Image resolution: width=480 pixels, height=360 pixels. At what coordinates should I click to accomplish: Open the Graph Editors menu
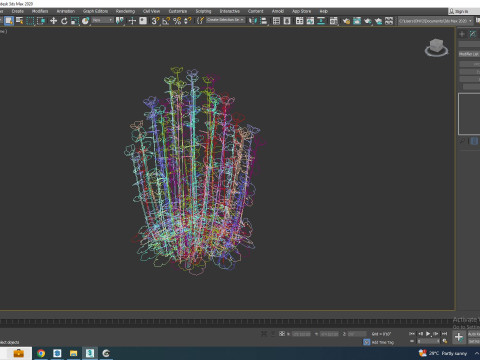[95, 11]
